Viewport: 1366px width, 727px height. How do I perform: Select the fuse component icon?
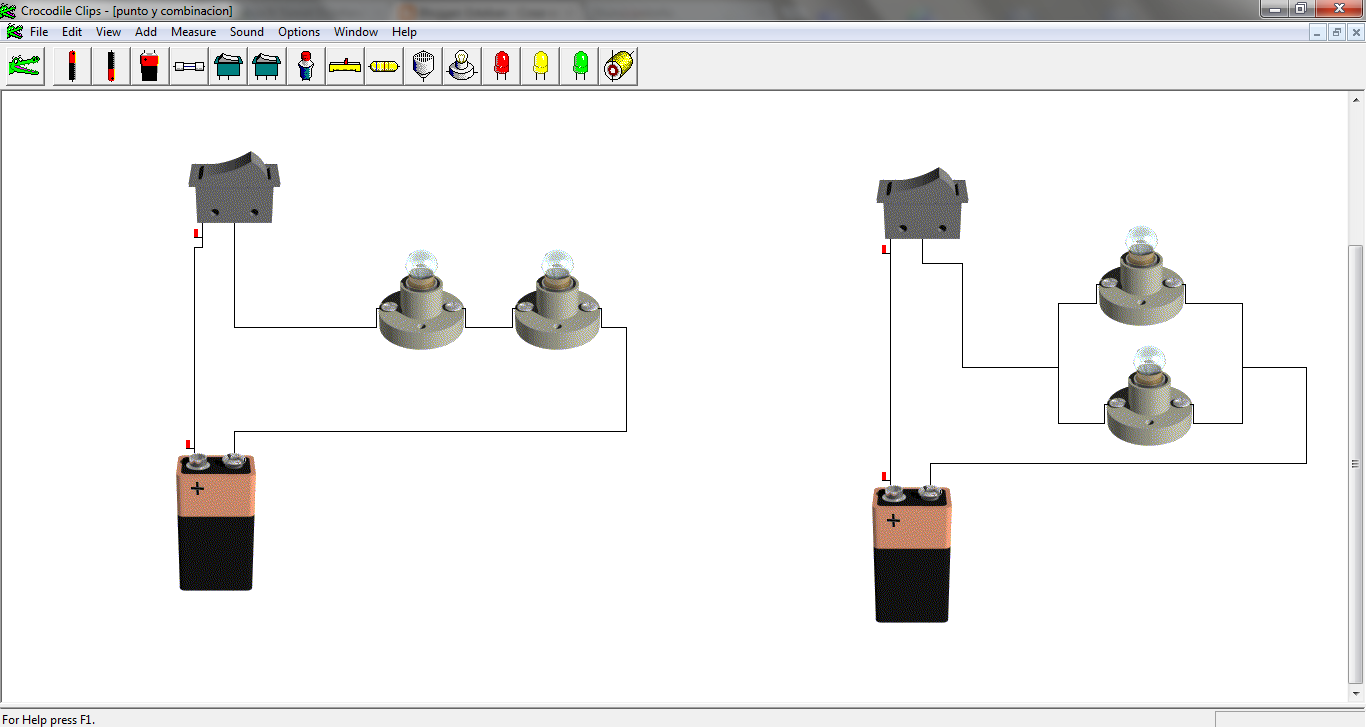tap(189, 67)
